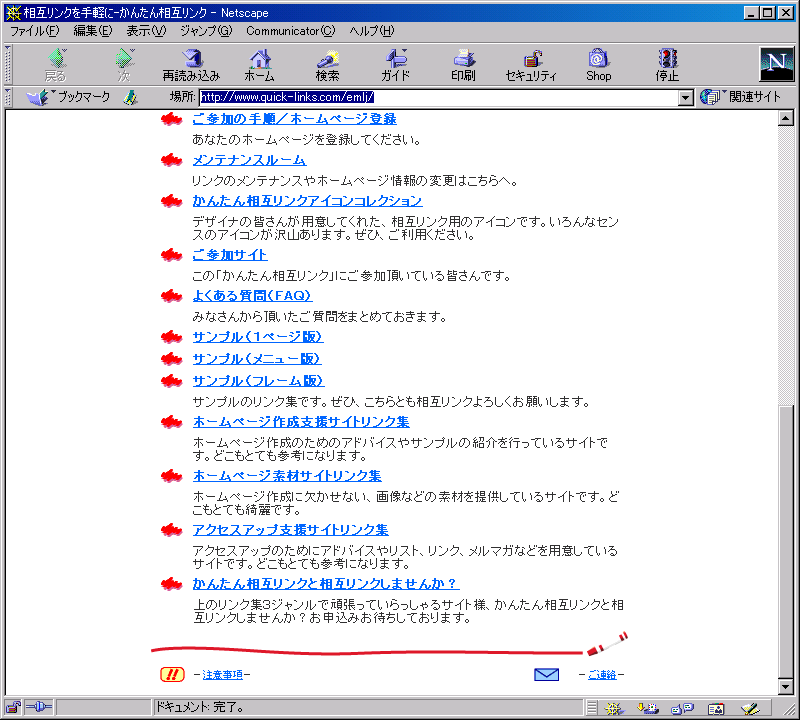
Task: Open the Search (検索) toolbar button
Action: (x=327, y=65)
